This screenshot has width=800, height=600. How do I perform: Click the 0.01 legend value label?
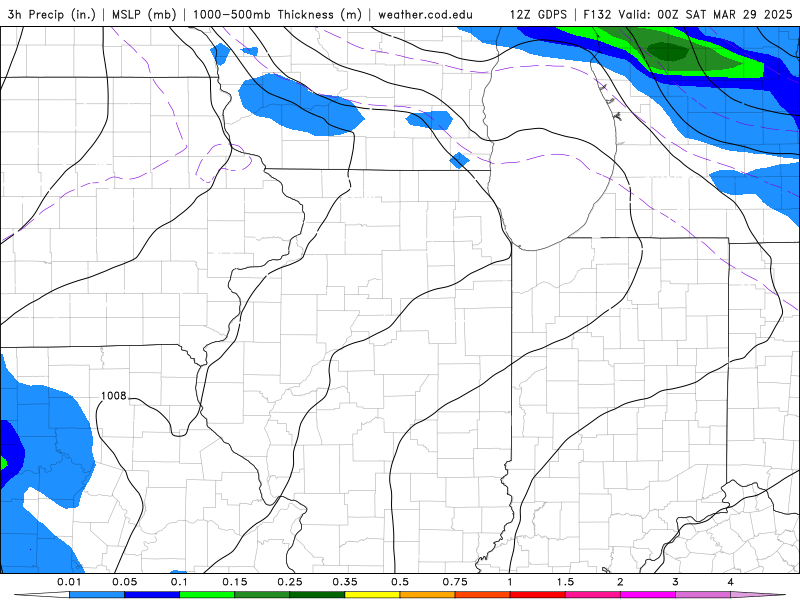pyautogui.click(x=69, y=582)
